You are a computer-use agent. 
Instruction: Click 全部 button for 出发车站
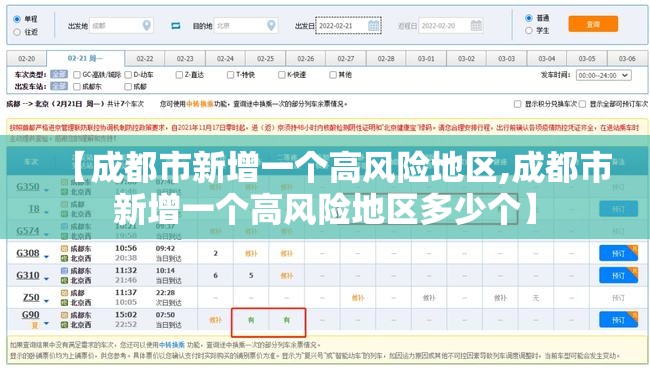[x=59, y=86]
